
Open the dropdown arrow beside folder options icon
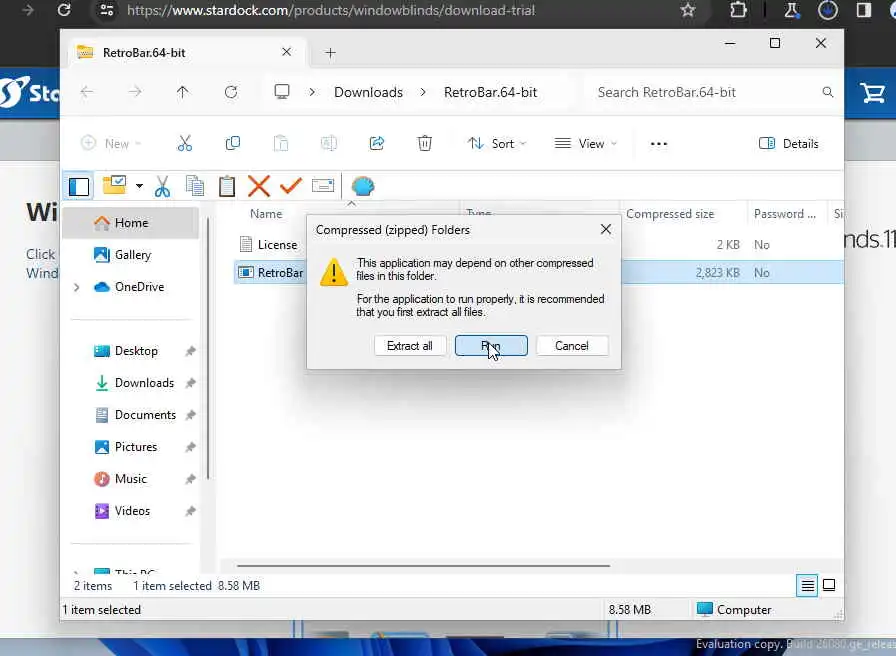click(139, 186)
